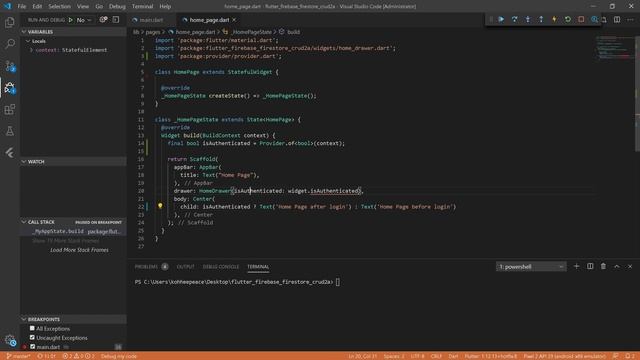Toggle the Uncaught Exceptions checkbox
The height and width of the screenshot is (360, 640).
(x=32, y=338)
